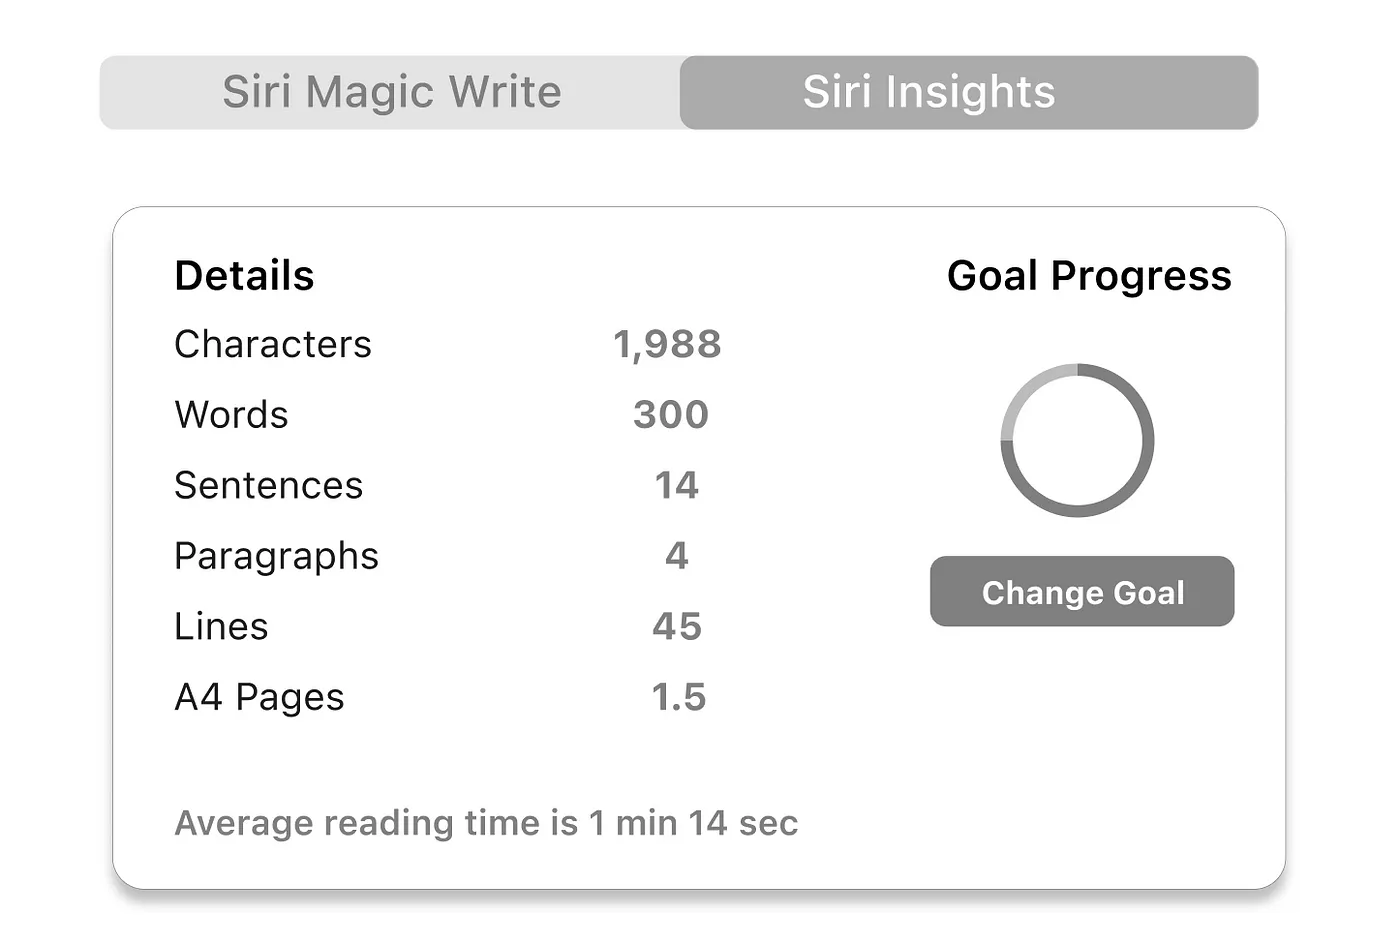The width and height of the screenshot is (1400, 945).
Task: Click the 1,988 characters count
Action: coord(667,345)
